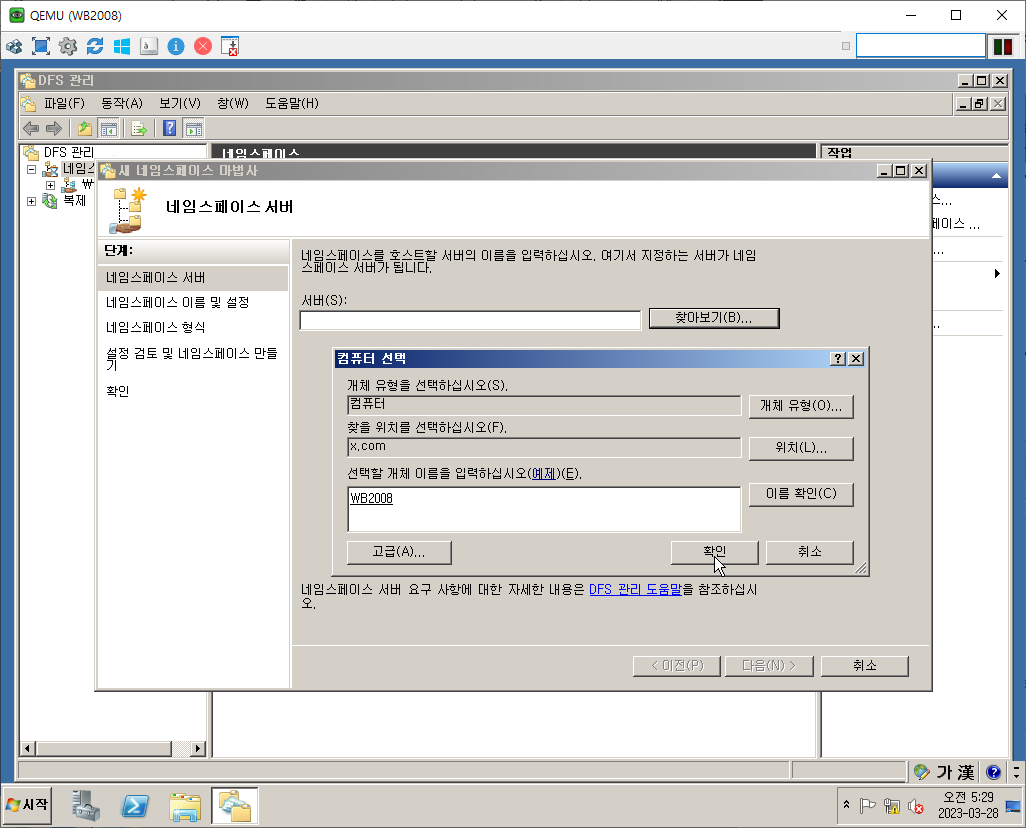Click the QEMU refresh arrows icon
This screenshot has width=1026, height=828.
point(95,46)
